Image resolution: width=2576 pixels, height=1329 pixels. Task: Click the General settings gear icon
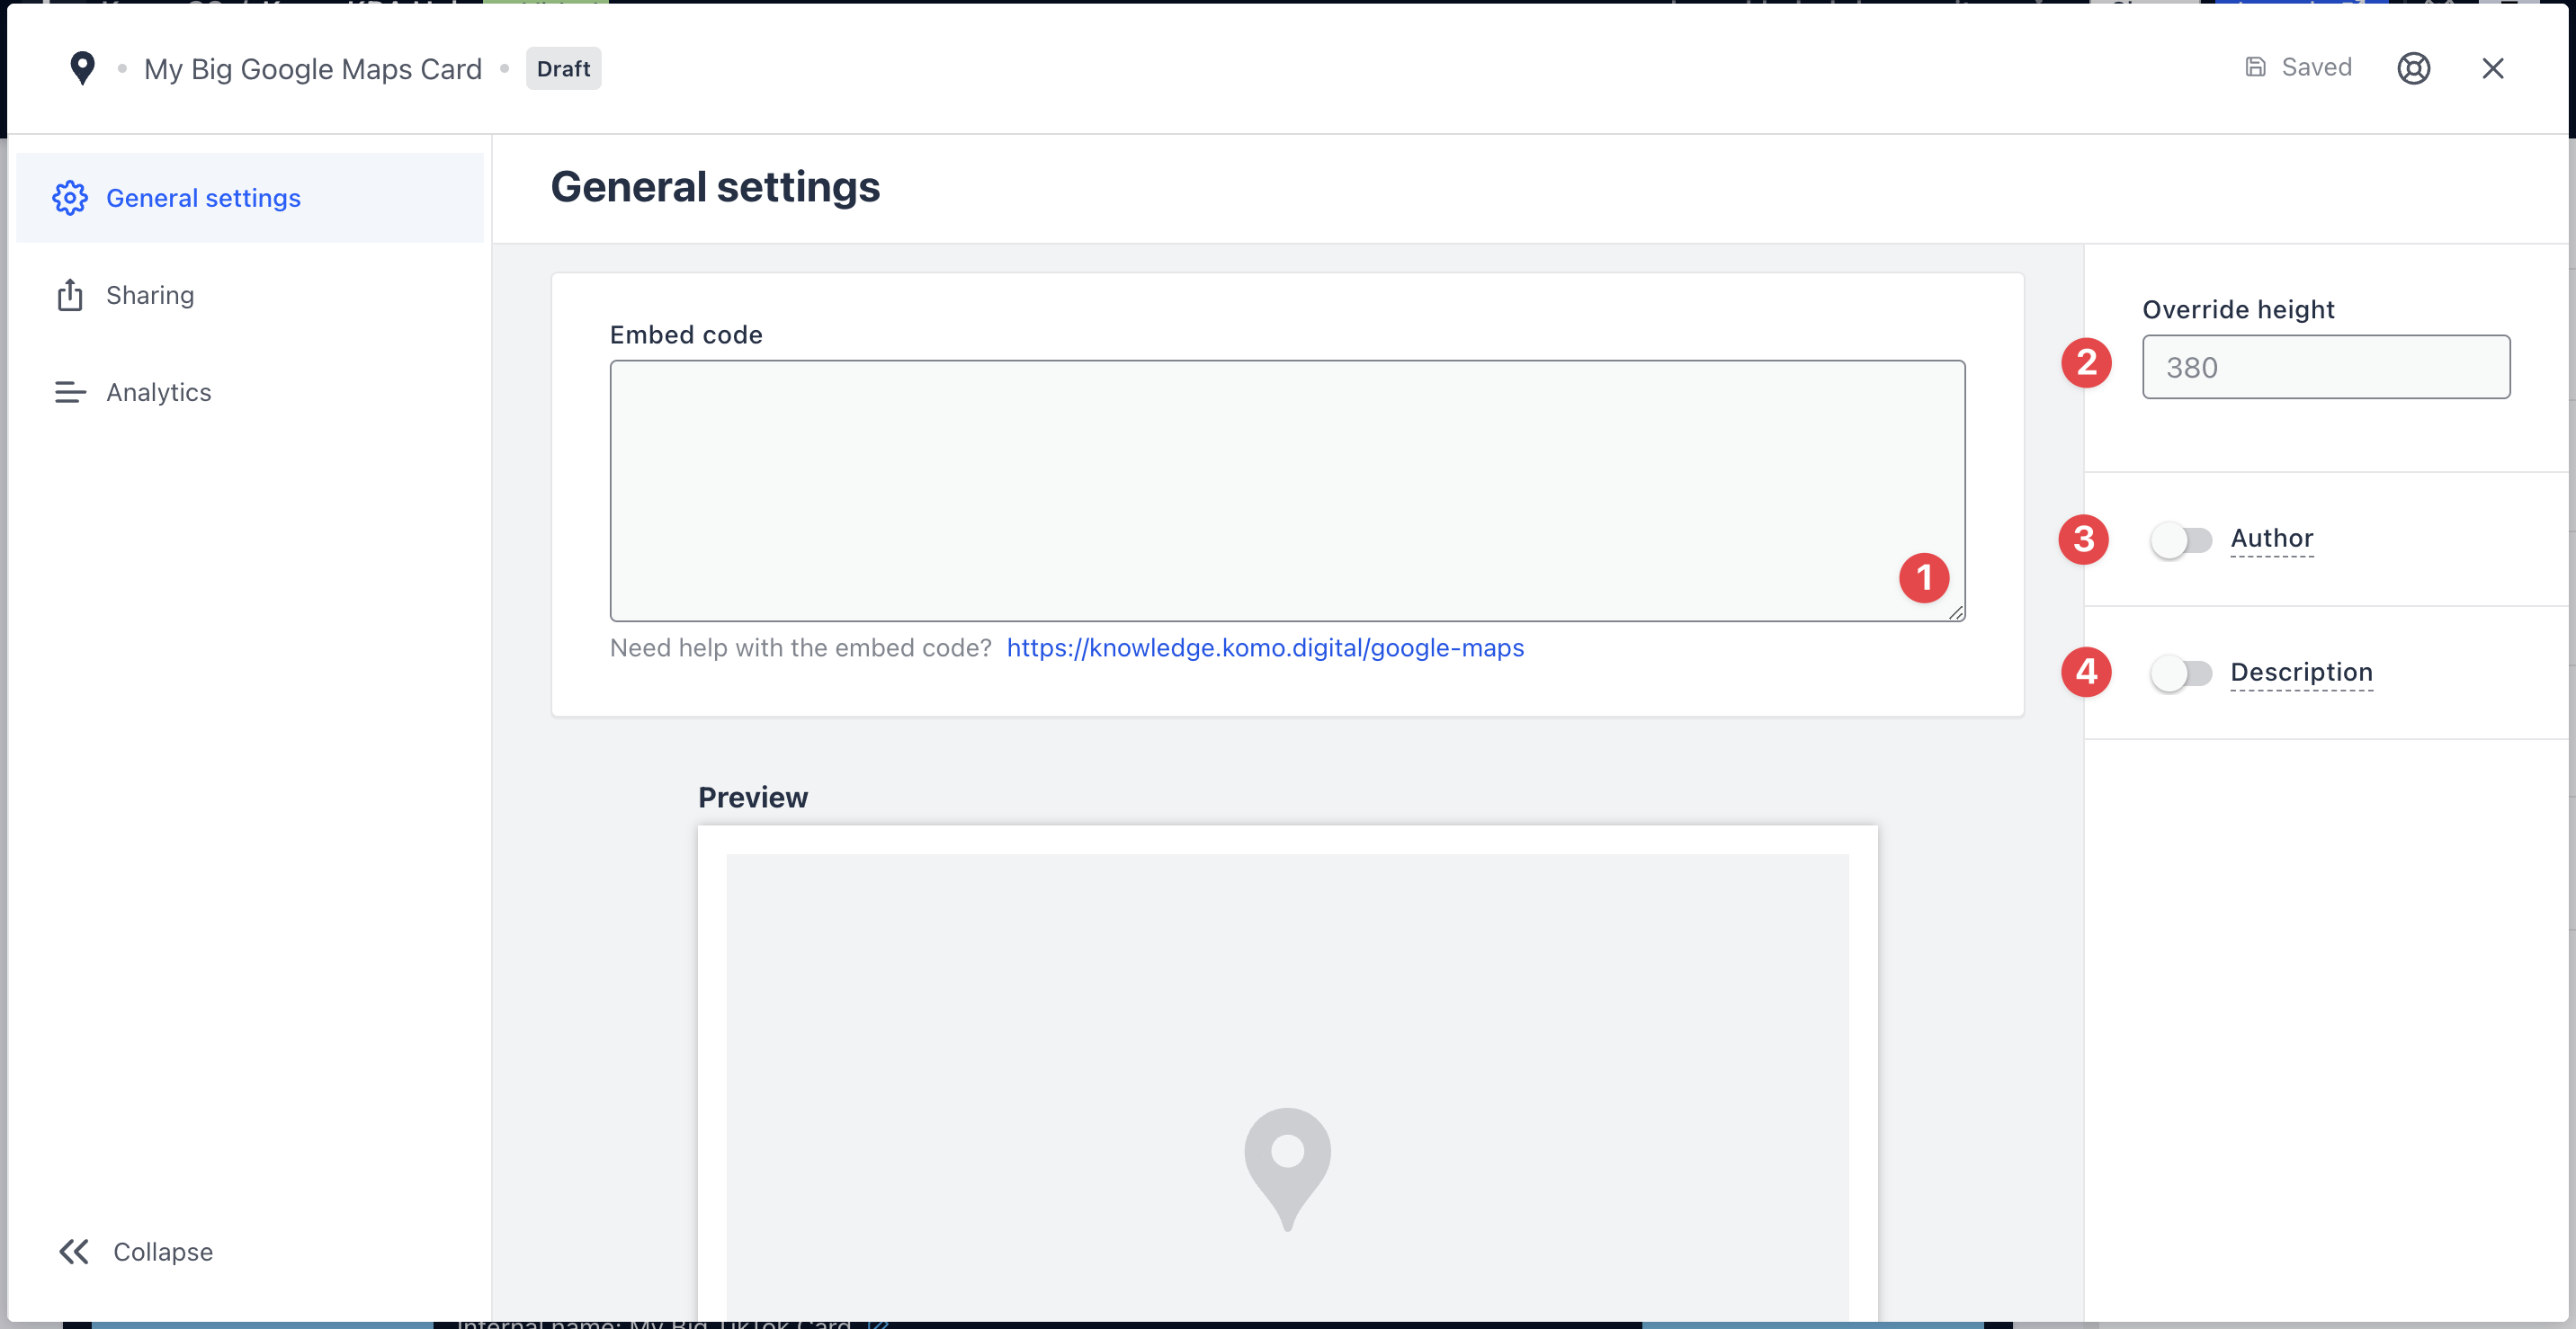tap(70, 198)
